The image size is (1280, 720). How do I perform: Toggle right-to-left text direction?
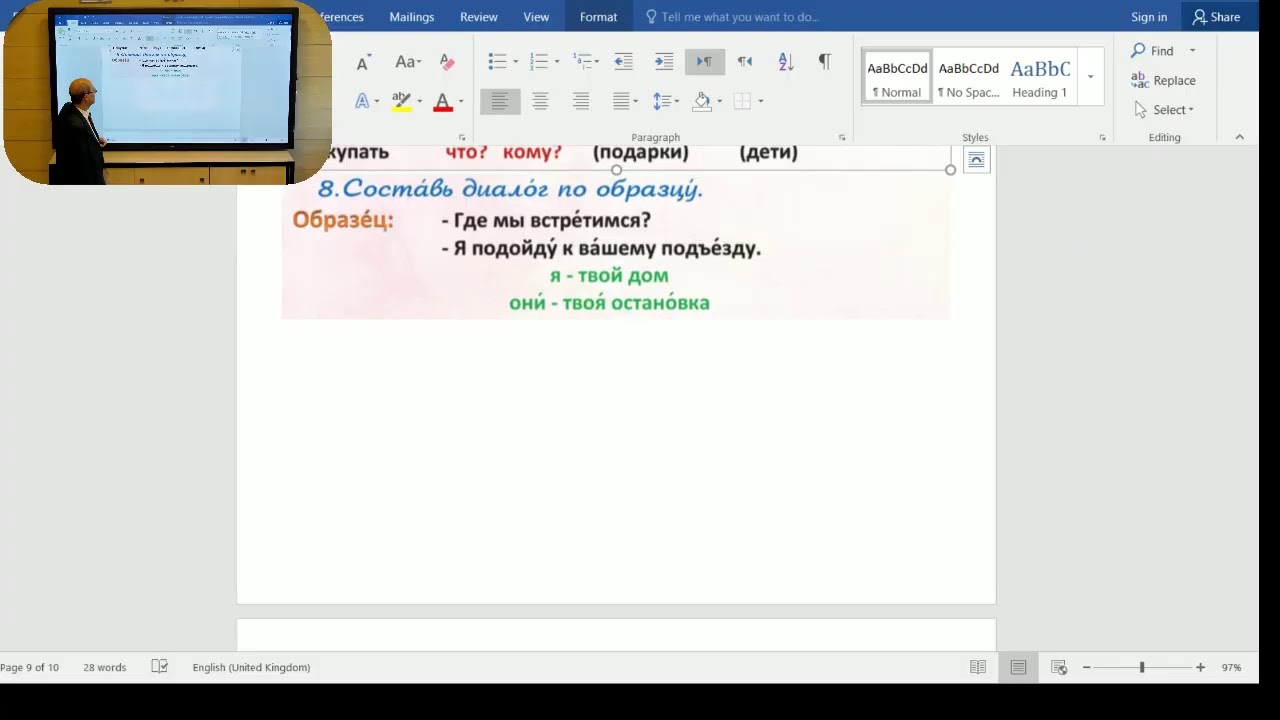tap(745, 62)
